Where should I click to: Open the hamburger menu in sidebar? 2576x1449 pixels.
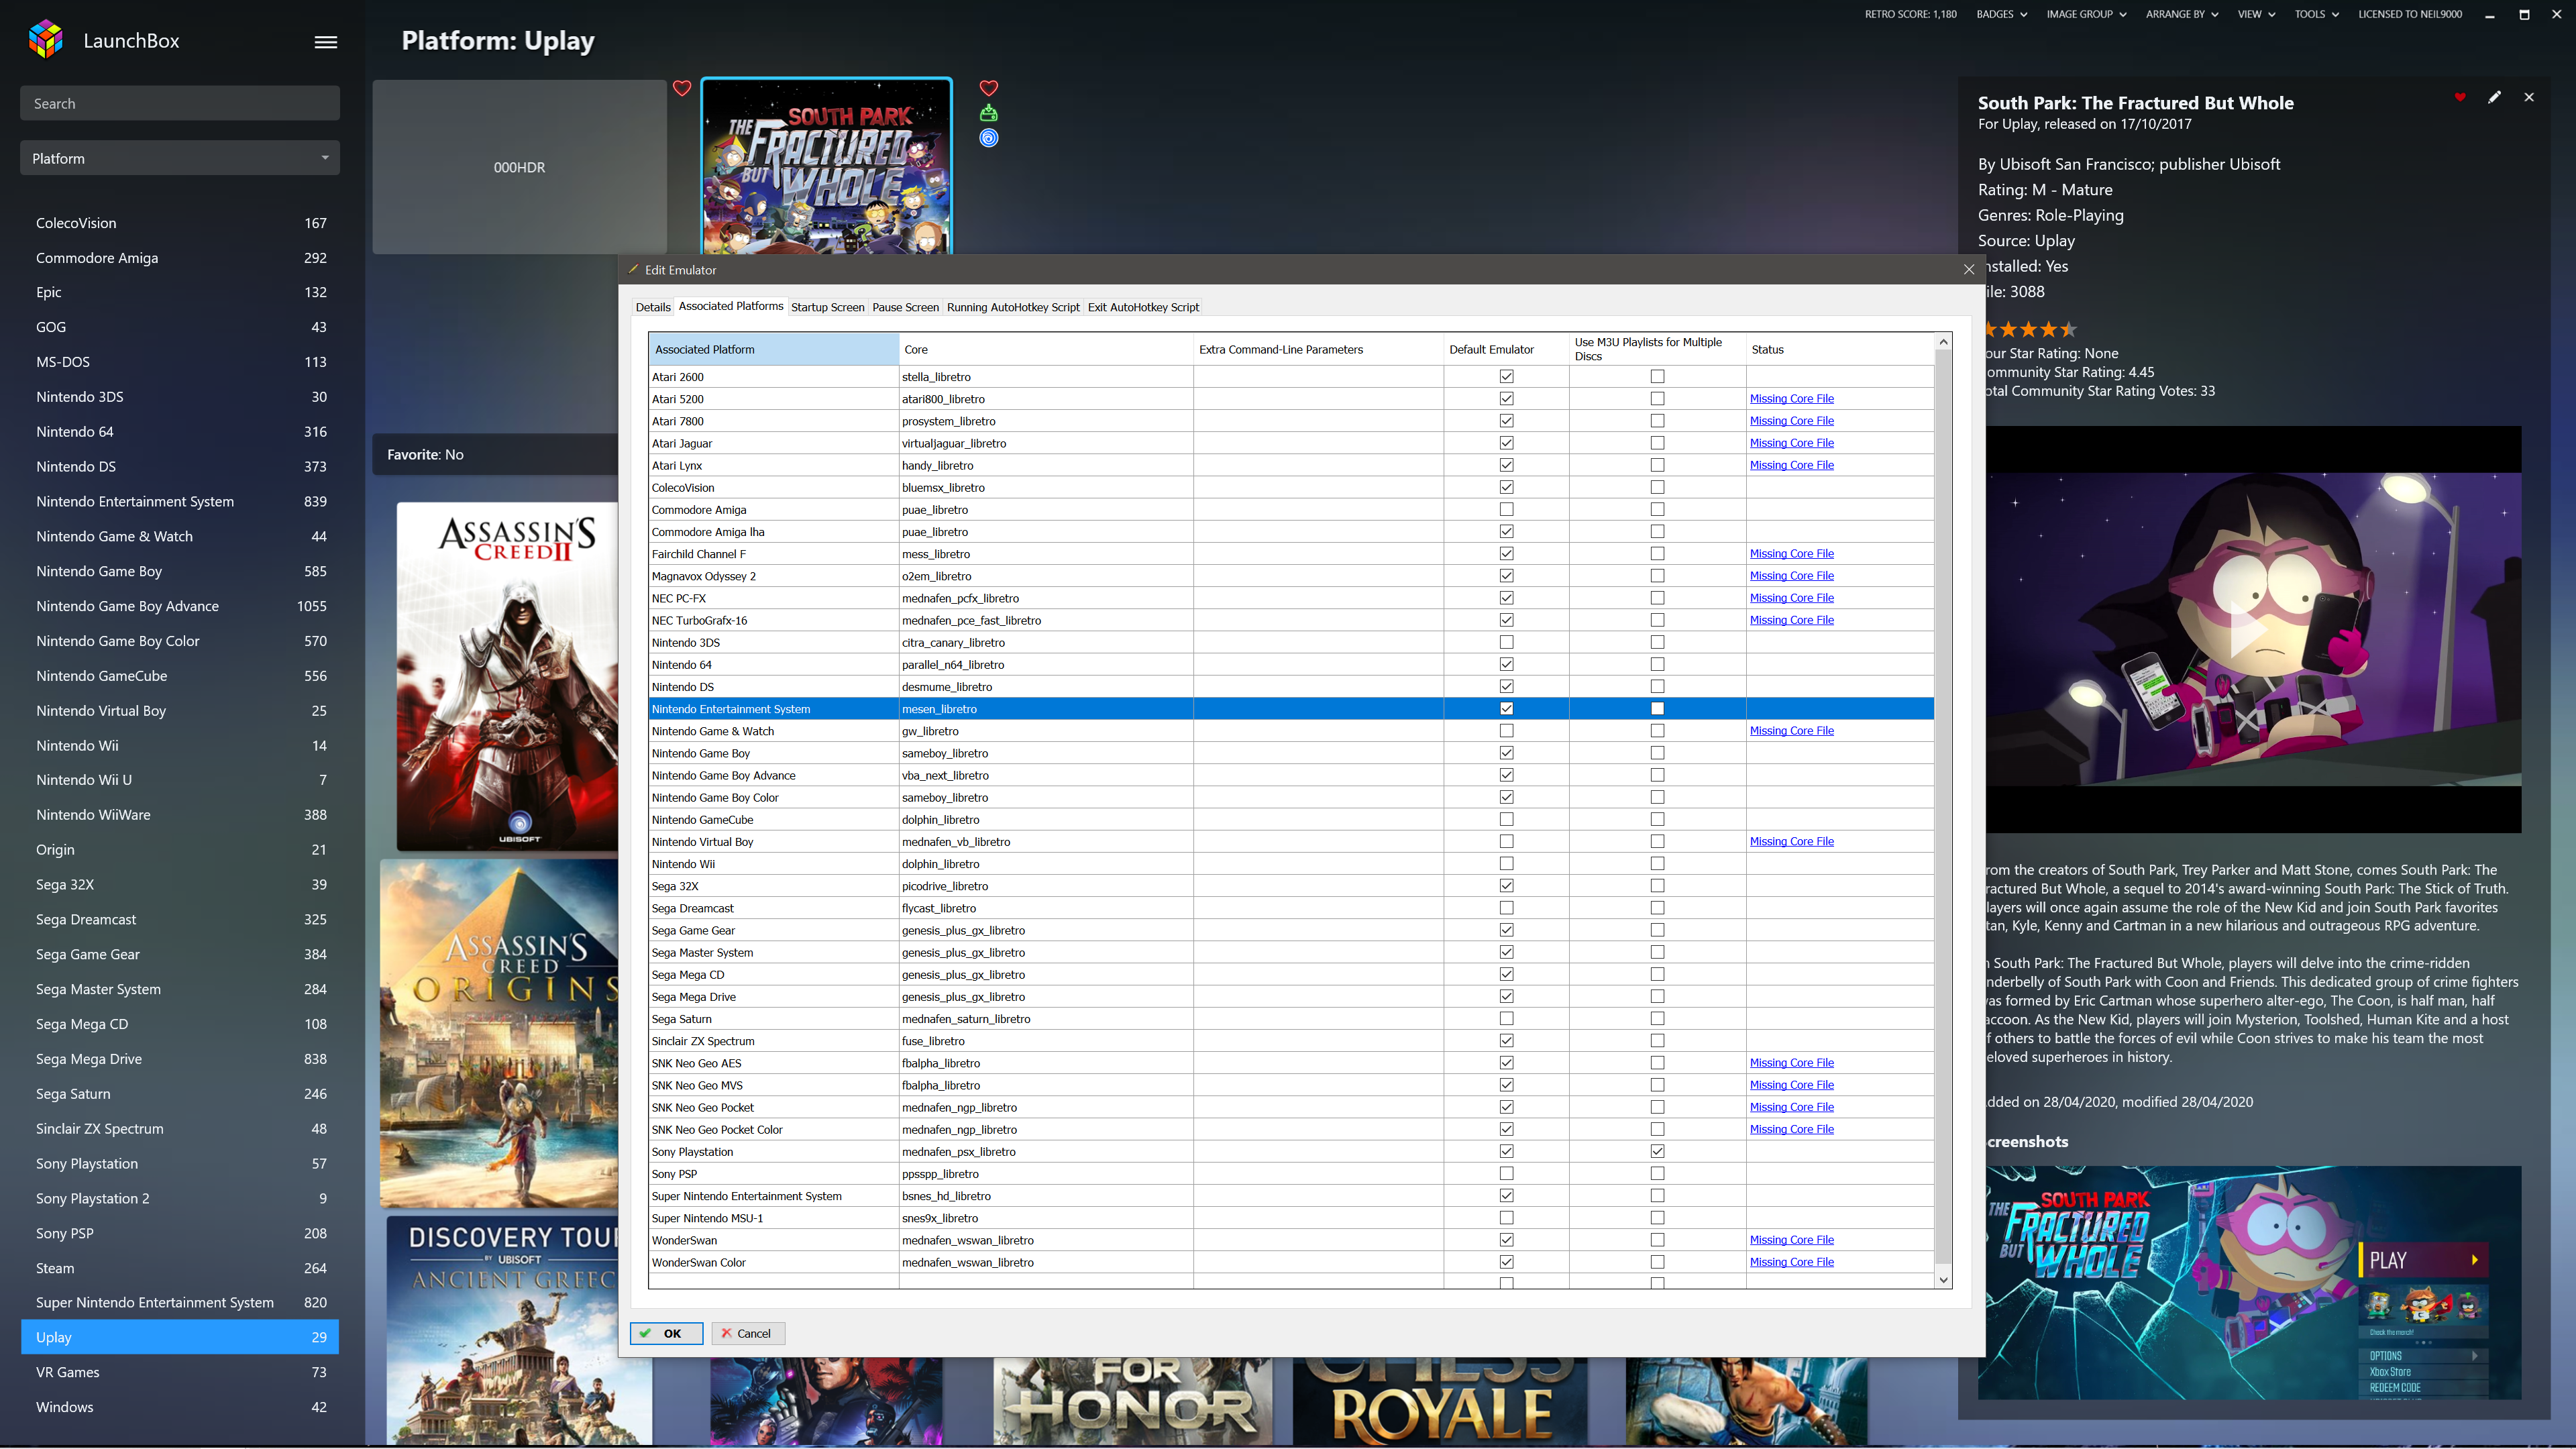326,42
